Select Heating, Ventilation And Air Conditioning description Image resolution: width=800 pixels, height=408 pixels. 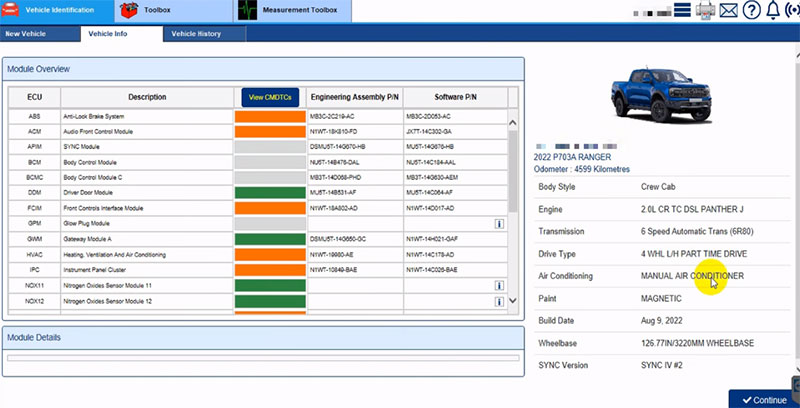point(114,254)
